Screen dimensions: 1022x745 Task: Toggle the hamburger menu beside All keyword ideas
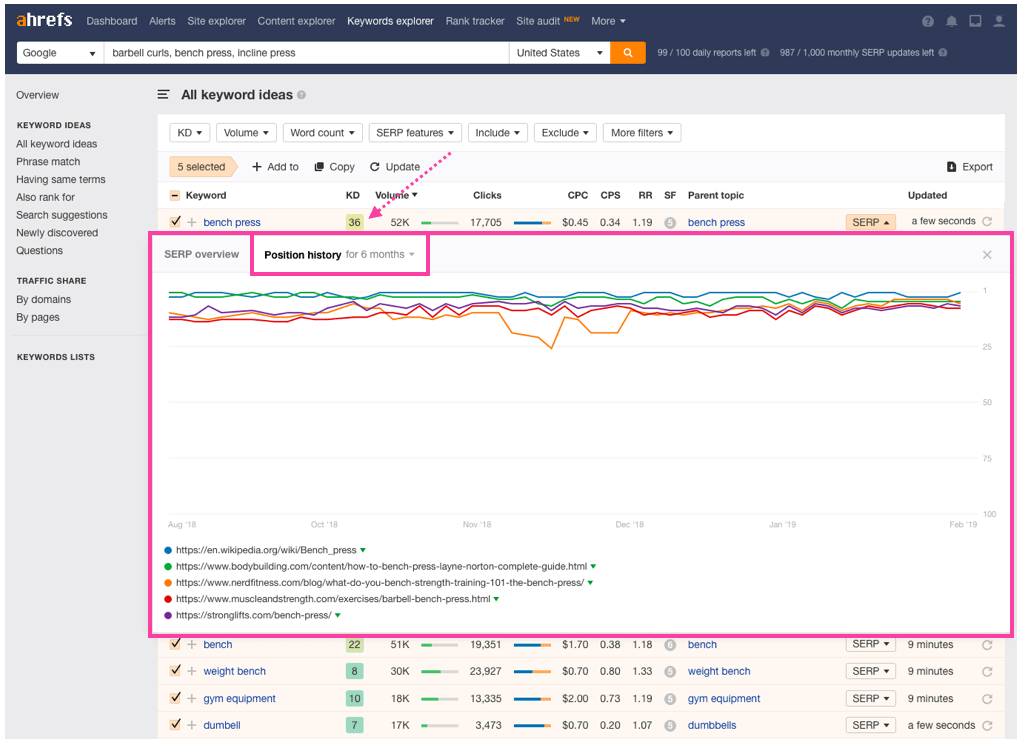tap(163, 95)
